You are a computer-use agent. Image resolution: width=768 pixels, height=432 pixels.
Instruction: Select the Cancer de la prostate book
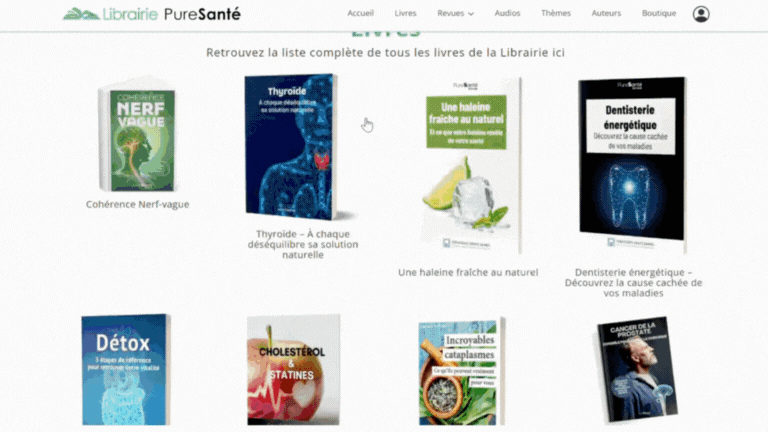click(x=637, y=370)
